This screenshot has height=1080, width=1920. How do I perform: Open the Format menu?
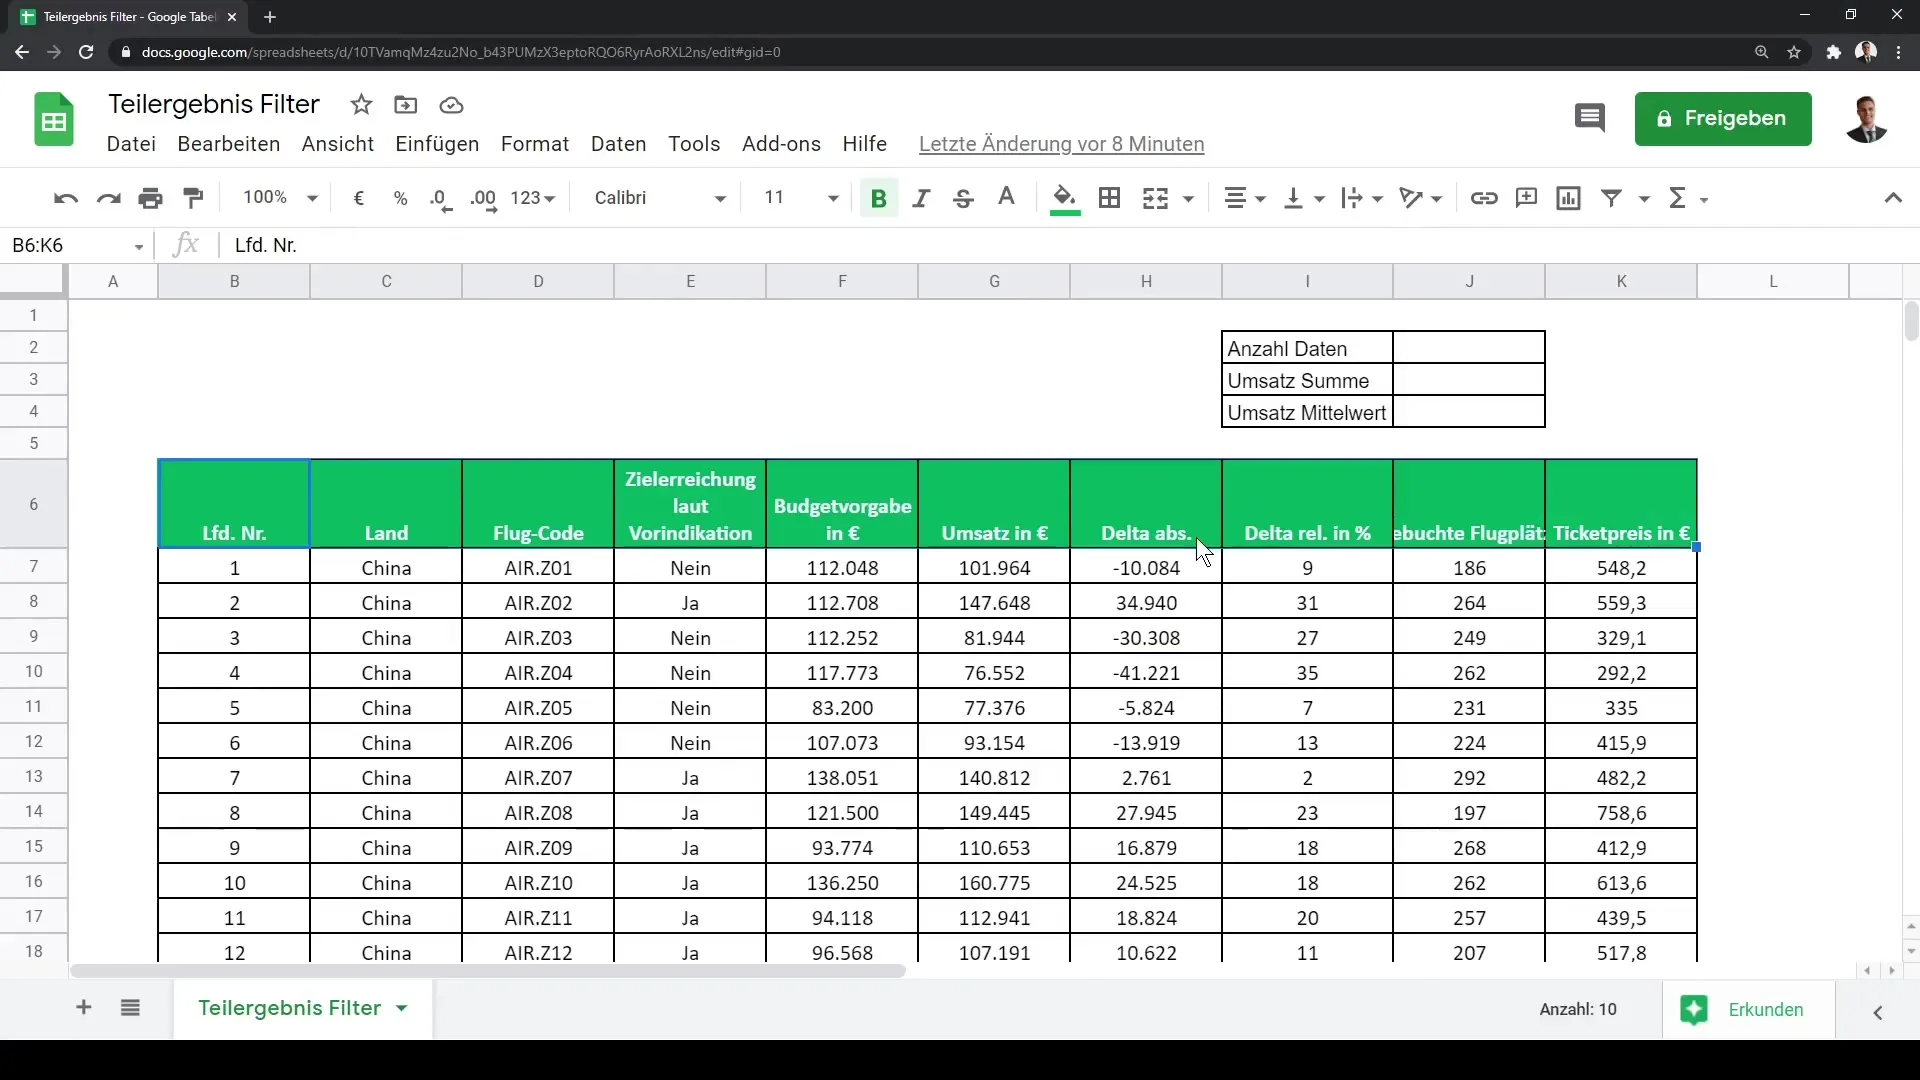535,144
